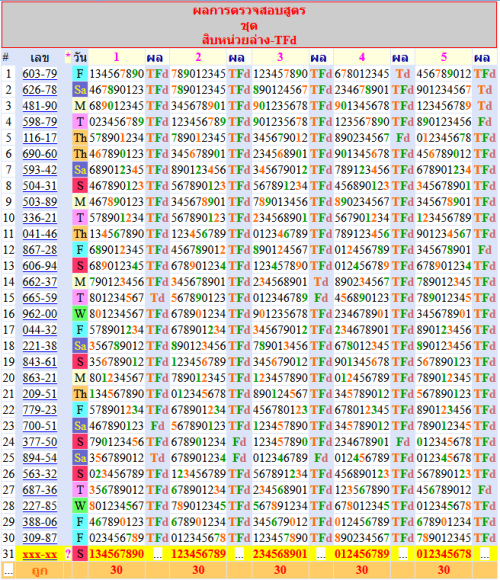Open the 700-51 number link
This screenshot has width=500, height=580.
[40, 426]
